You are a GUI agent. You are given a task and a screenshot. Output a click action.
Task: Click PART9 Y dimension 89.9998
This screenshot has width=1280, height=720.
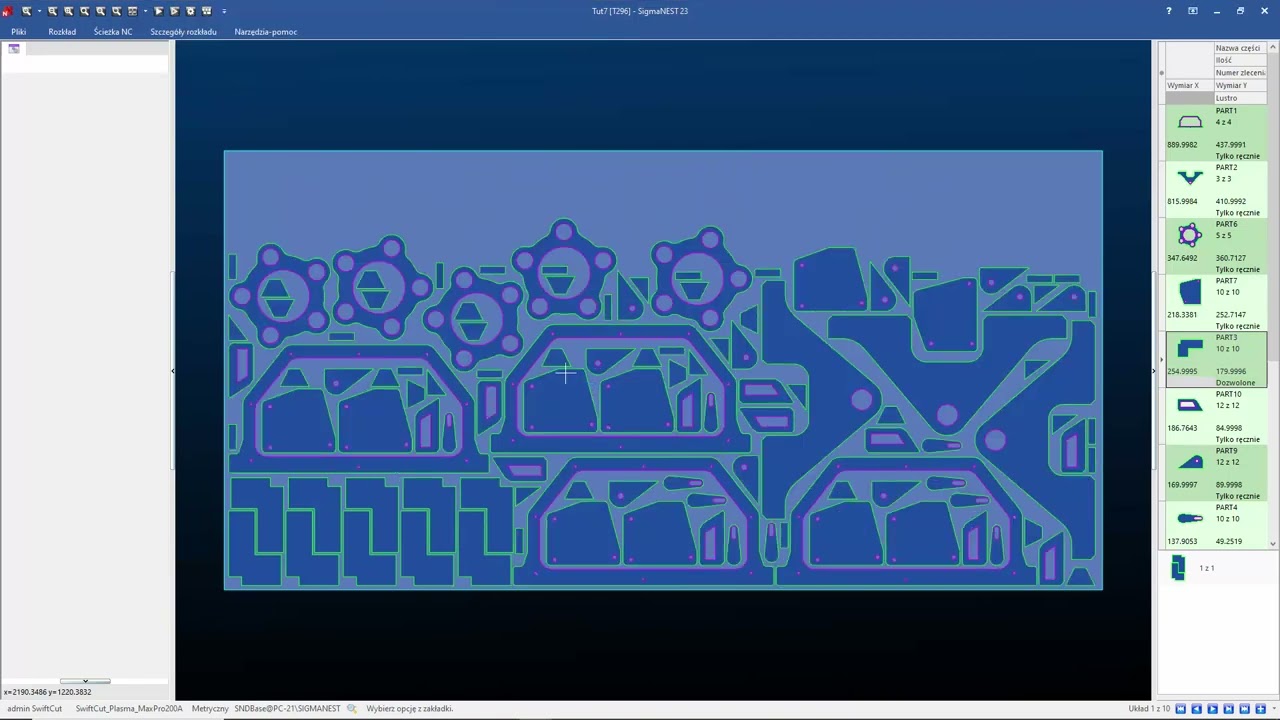click(x=1229, y=485)
